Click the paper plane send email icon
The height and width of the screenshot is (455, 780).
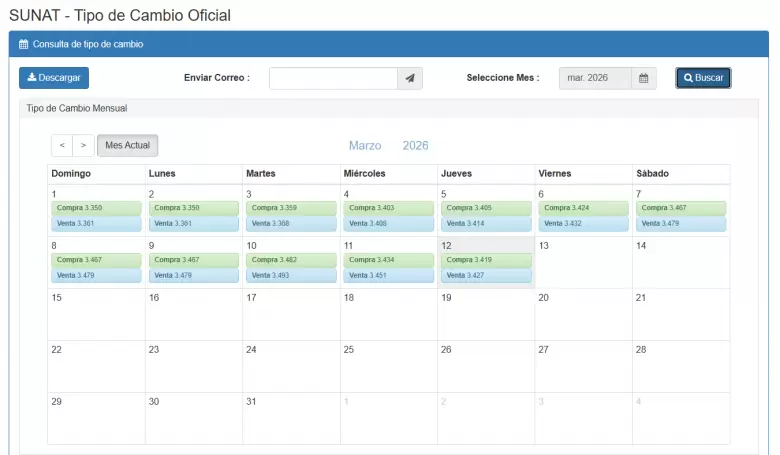click(x=410, y=78)
